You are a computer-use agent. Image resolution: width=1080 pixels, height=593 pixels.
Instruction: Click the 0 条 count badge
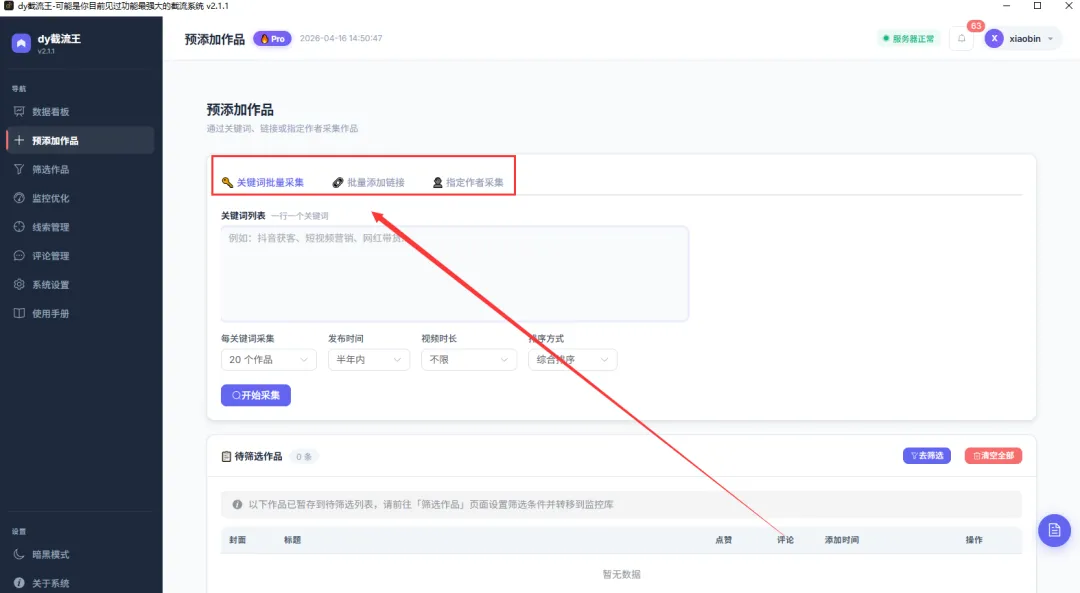(304, 457)
